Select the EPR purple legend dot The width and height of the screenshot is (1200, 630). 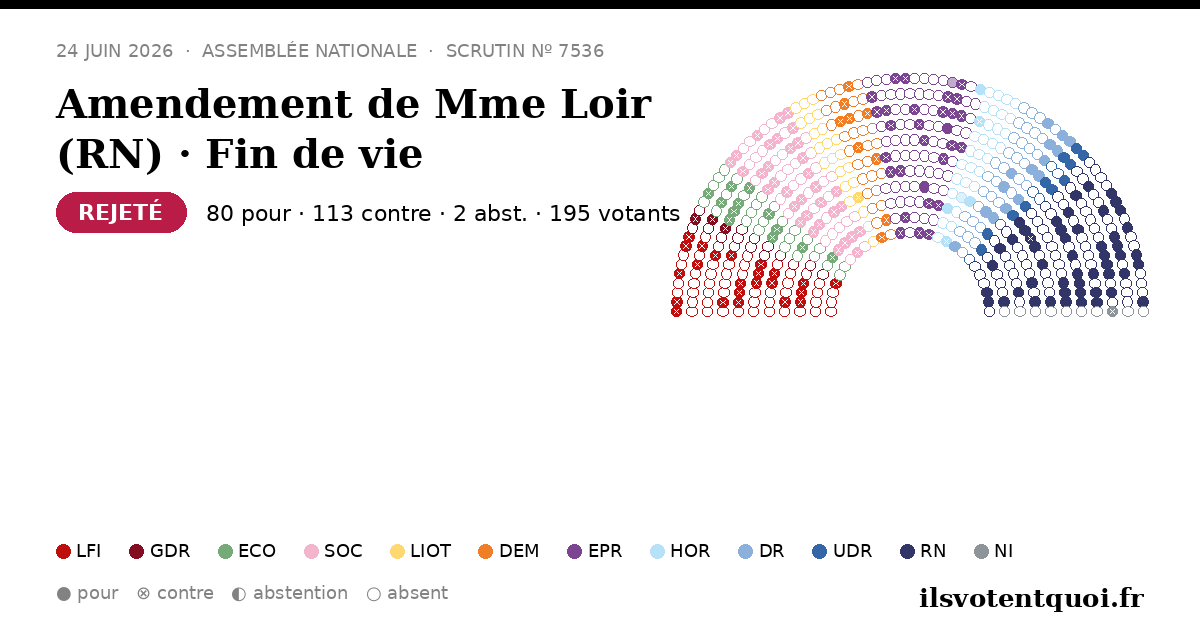(574, 551)
